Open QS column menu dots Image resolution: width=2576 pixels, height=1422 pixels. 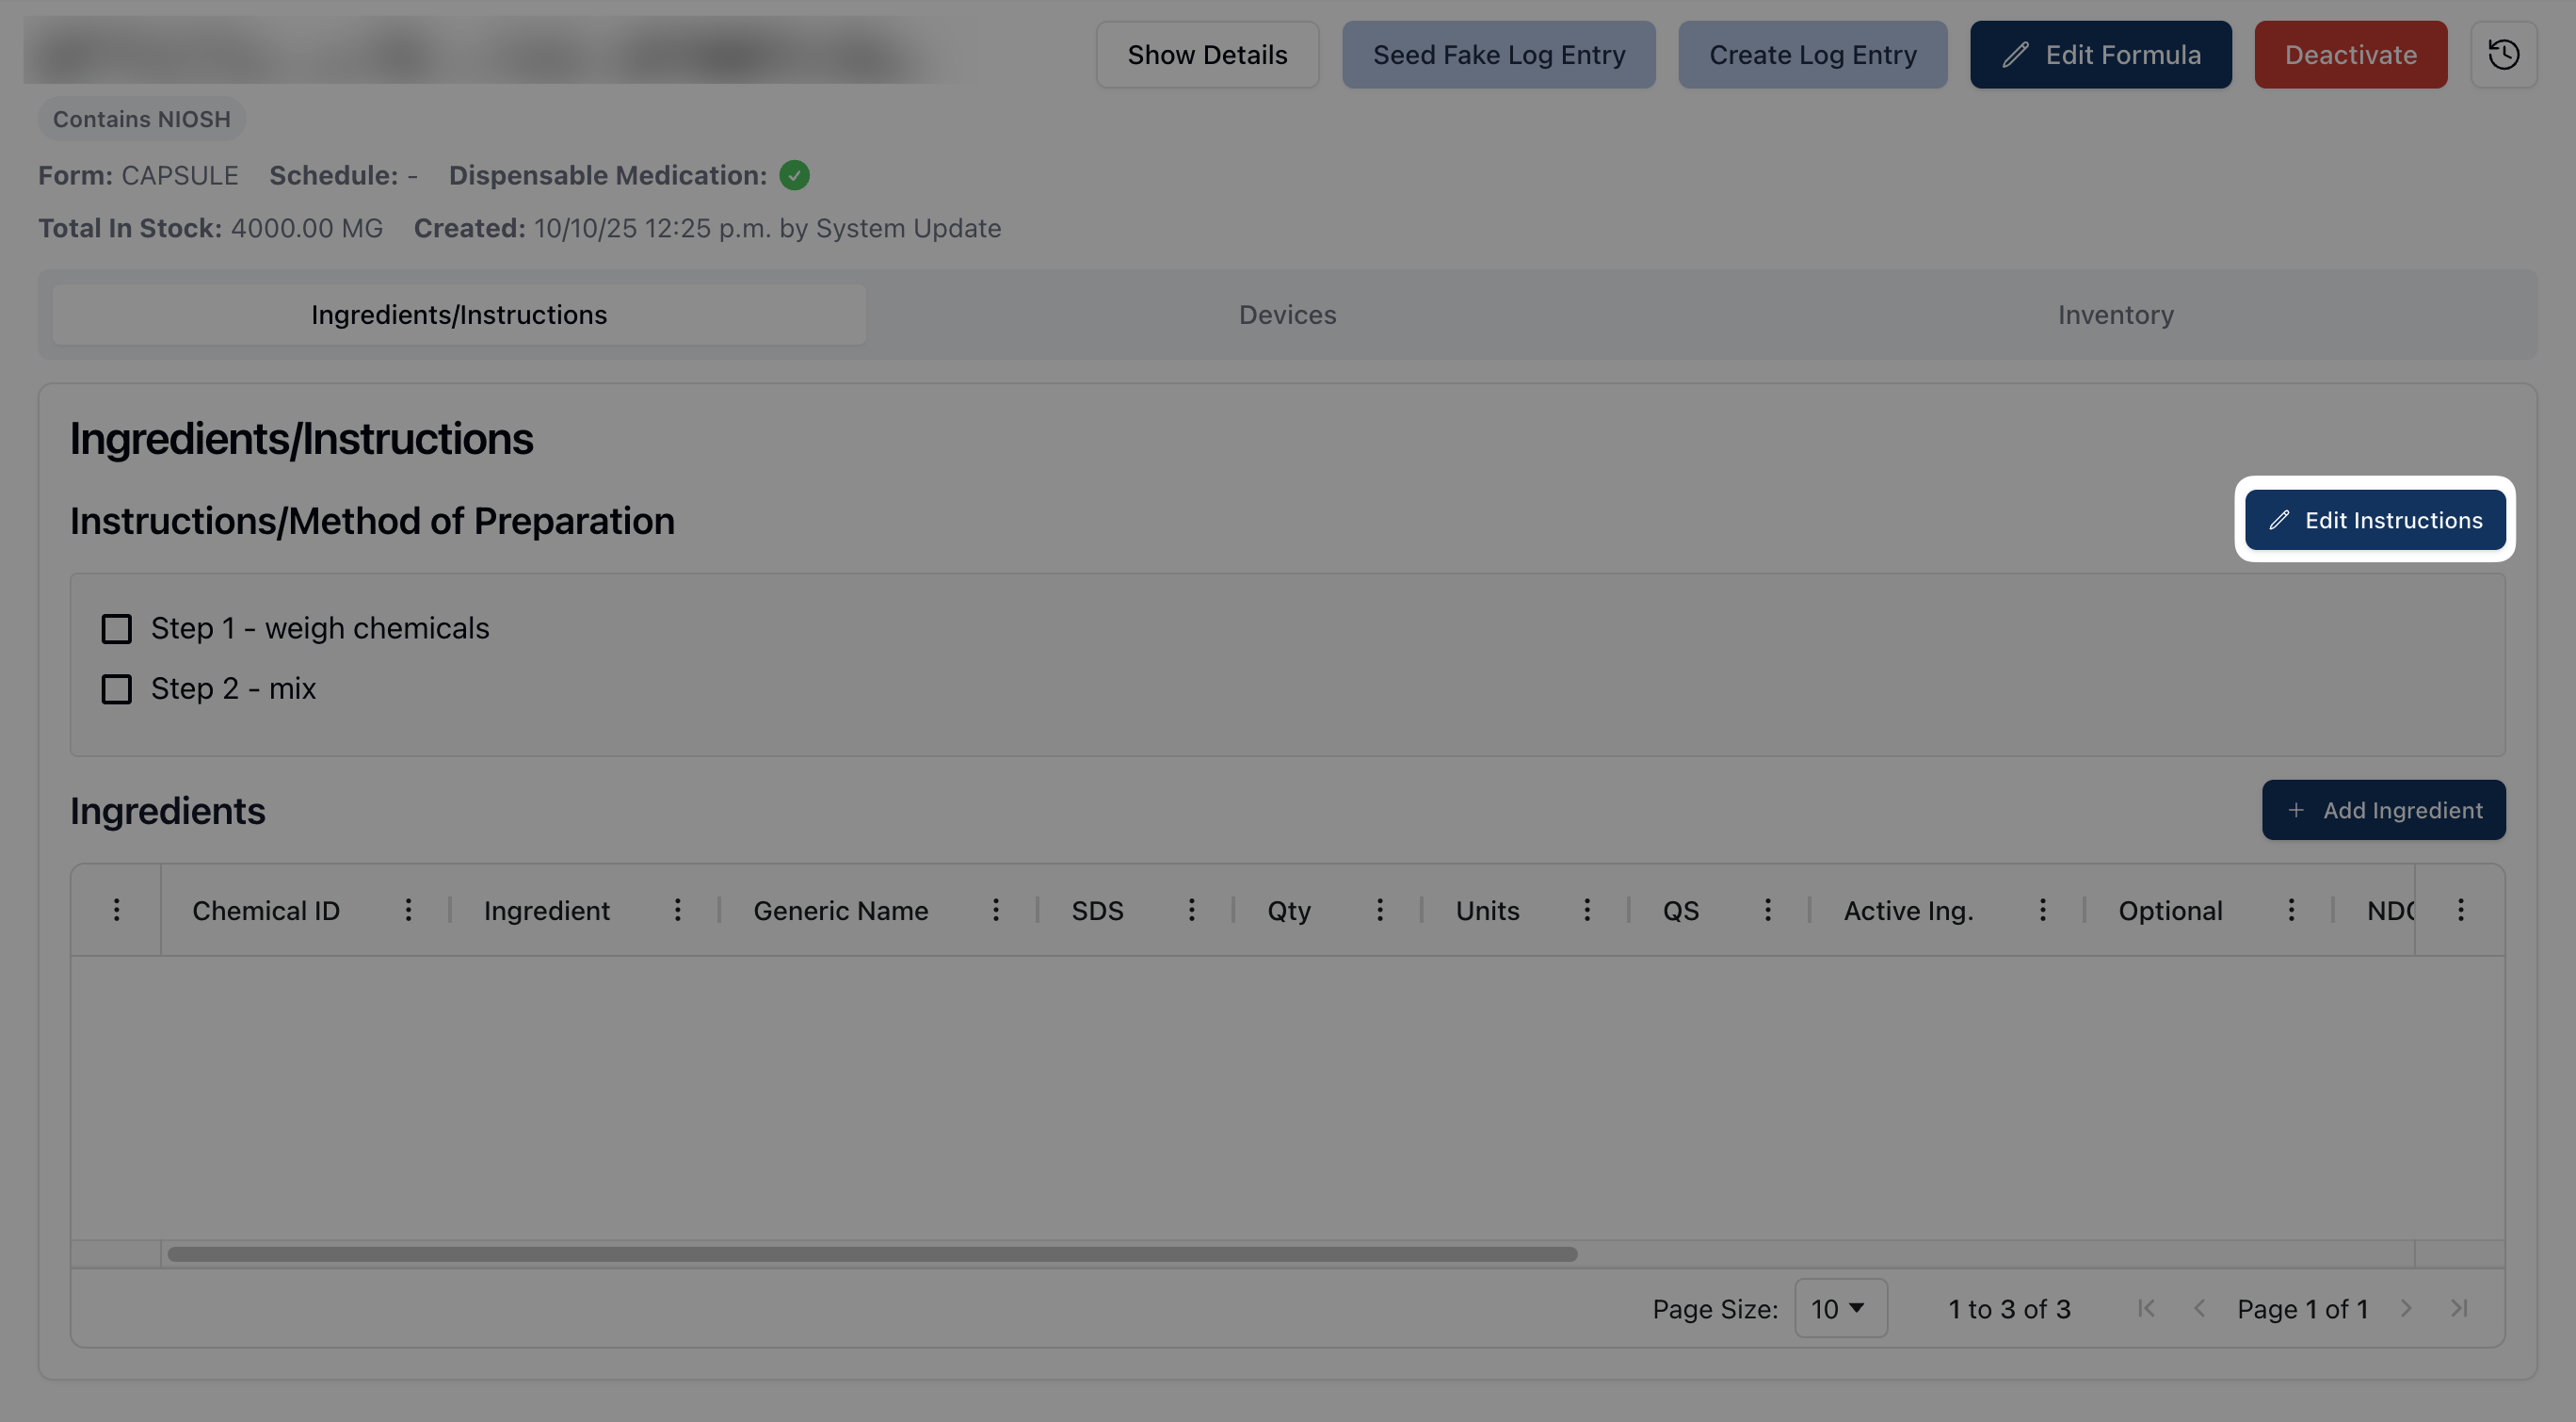1767,910
